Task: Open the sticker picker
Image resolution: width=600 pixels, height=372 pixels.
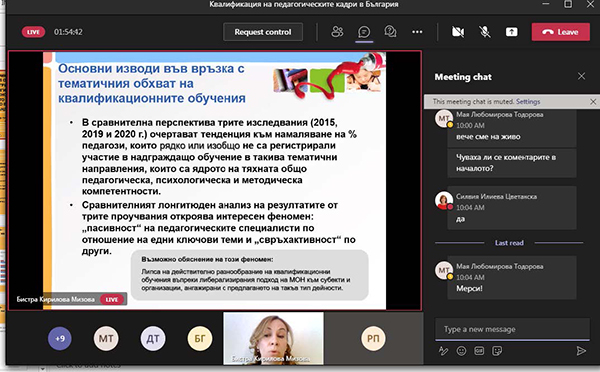Action: point(497,351)
